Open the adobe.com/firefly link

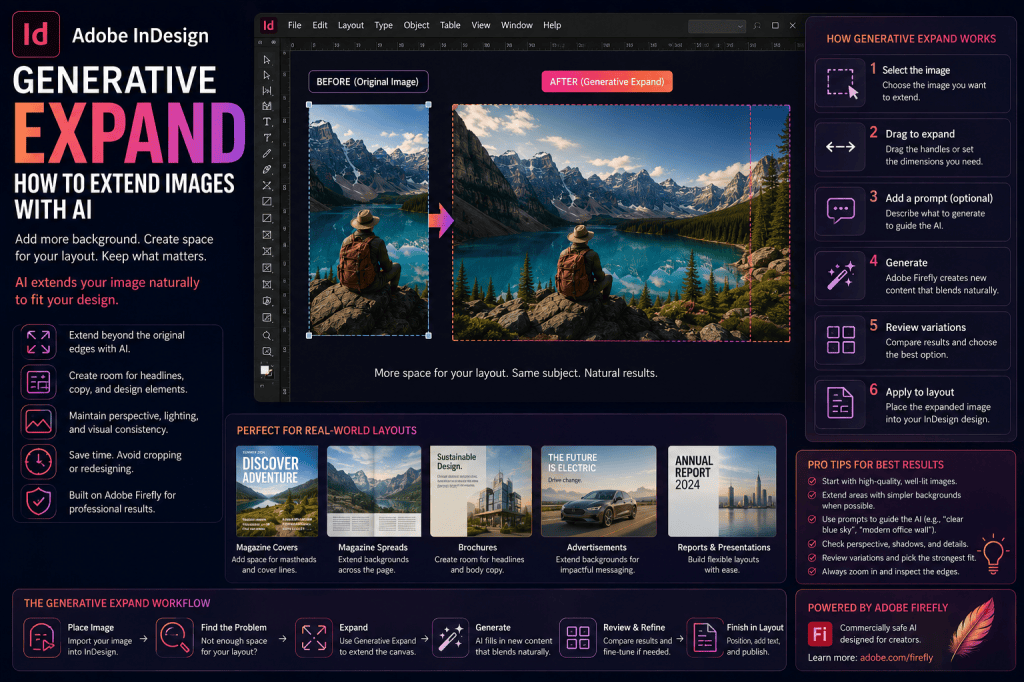coord(897,658)
